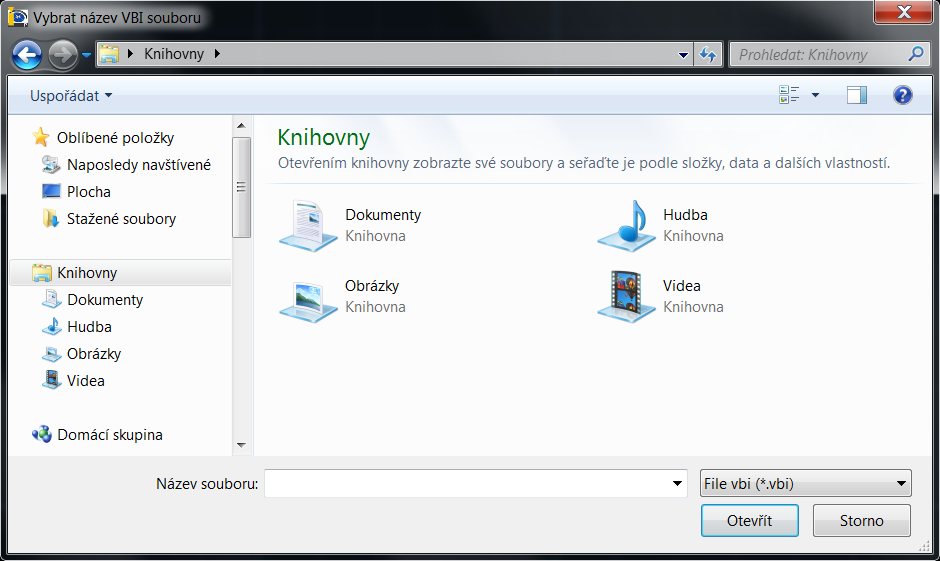Select Stažené soubory in sidebar
The height and width of the screenshot is (561, 940).
coord(121,219)
